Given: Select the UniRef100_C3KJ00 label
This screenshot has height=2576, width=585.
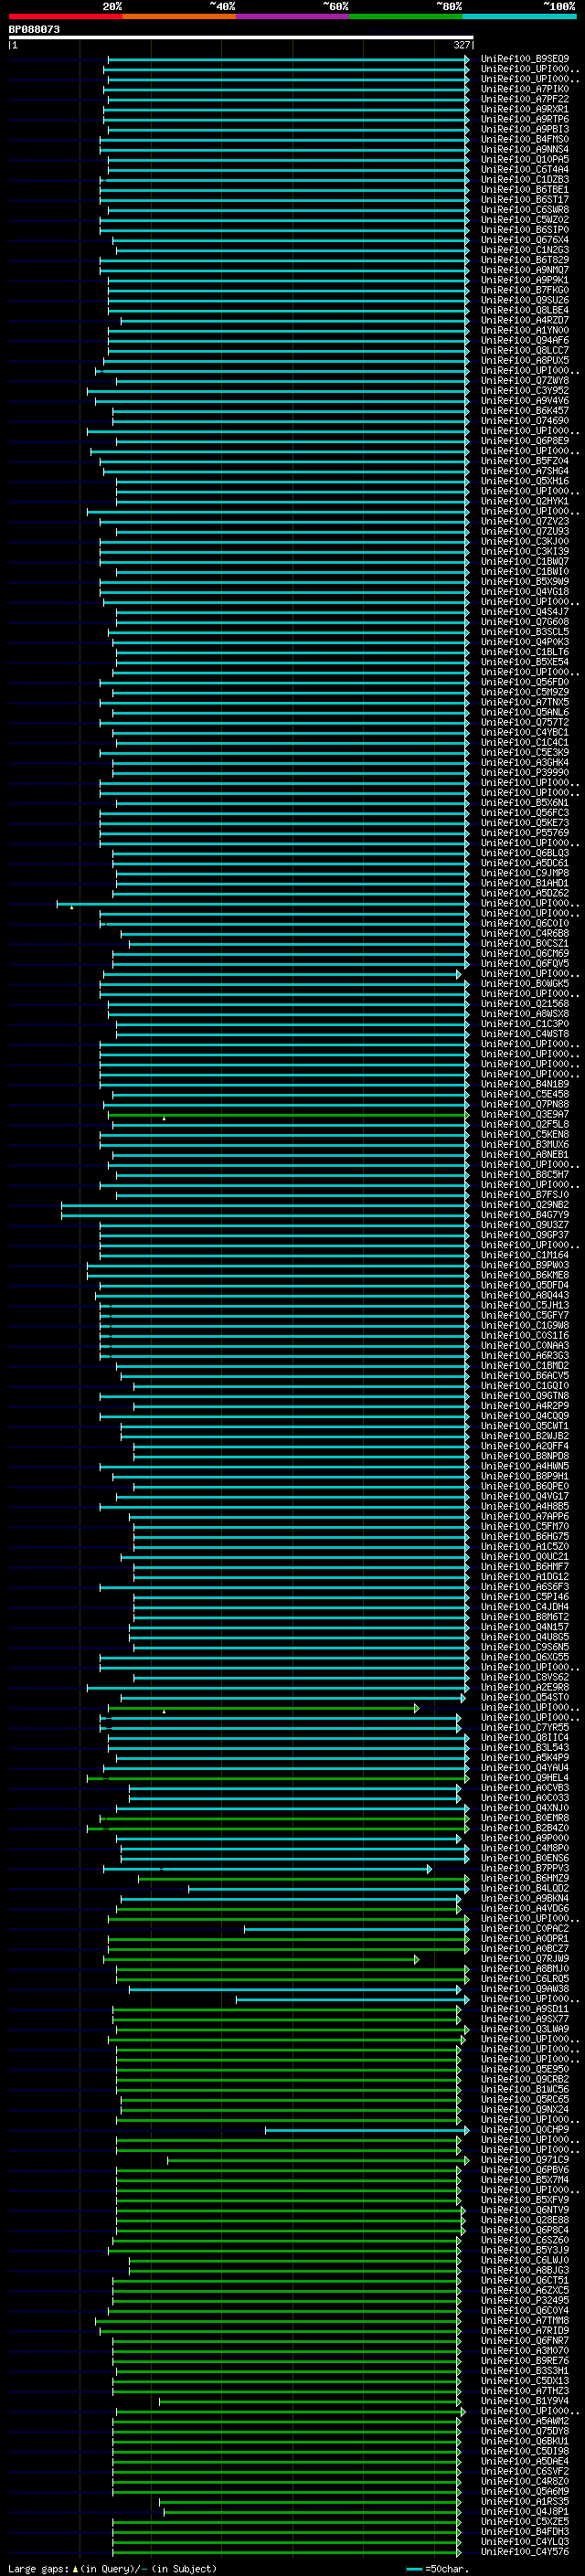Looking at the screenshot, I should click(x=525, y=541).
